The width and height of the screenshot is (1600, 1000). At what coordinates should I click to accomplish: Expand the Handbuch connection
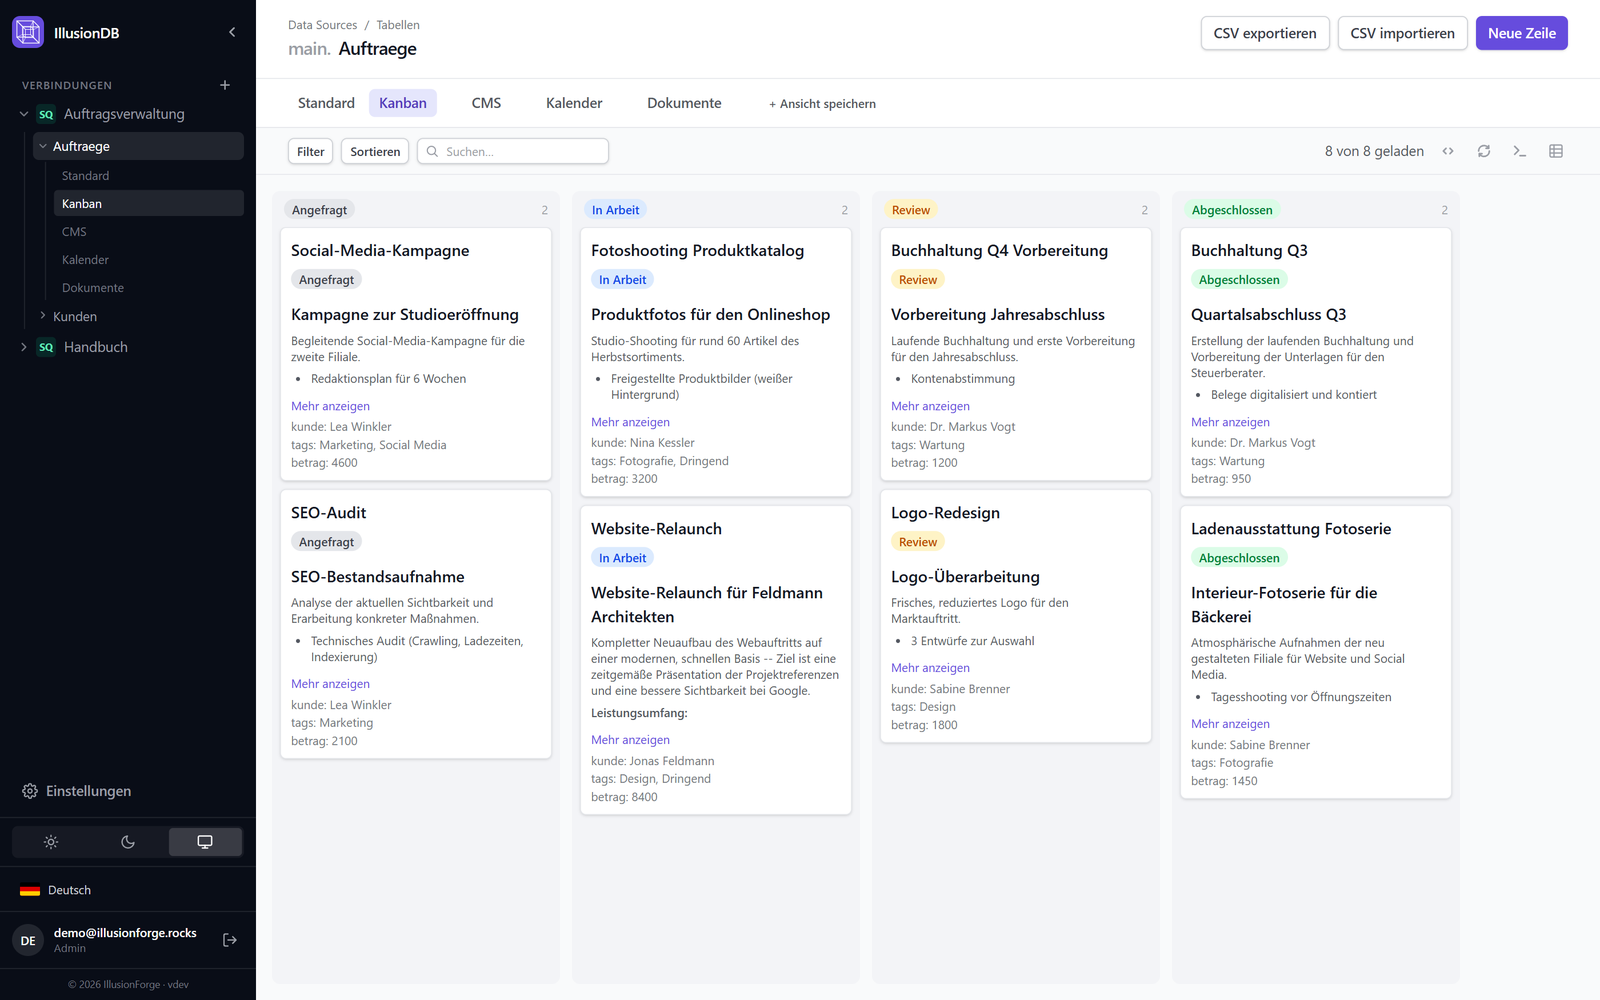pos(24,347)
